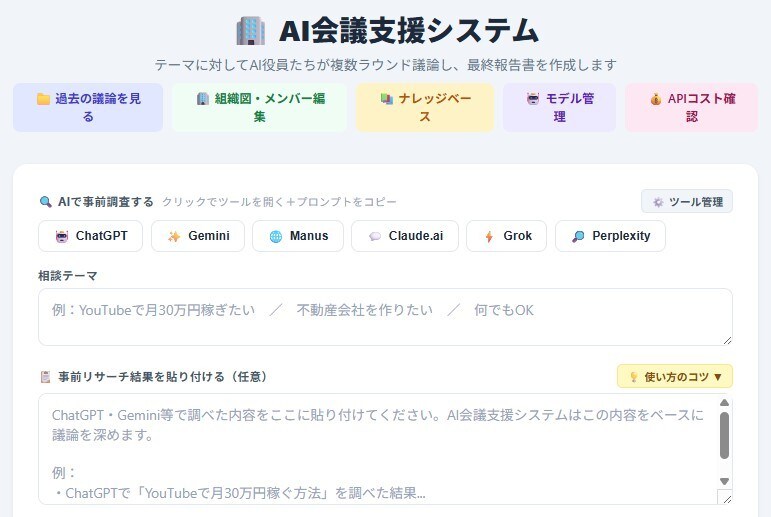Click clipboard icon beside 事前リサーチ結果を貼り付ける
The height and width of the screenshot is (517, 771).
45,377
